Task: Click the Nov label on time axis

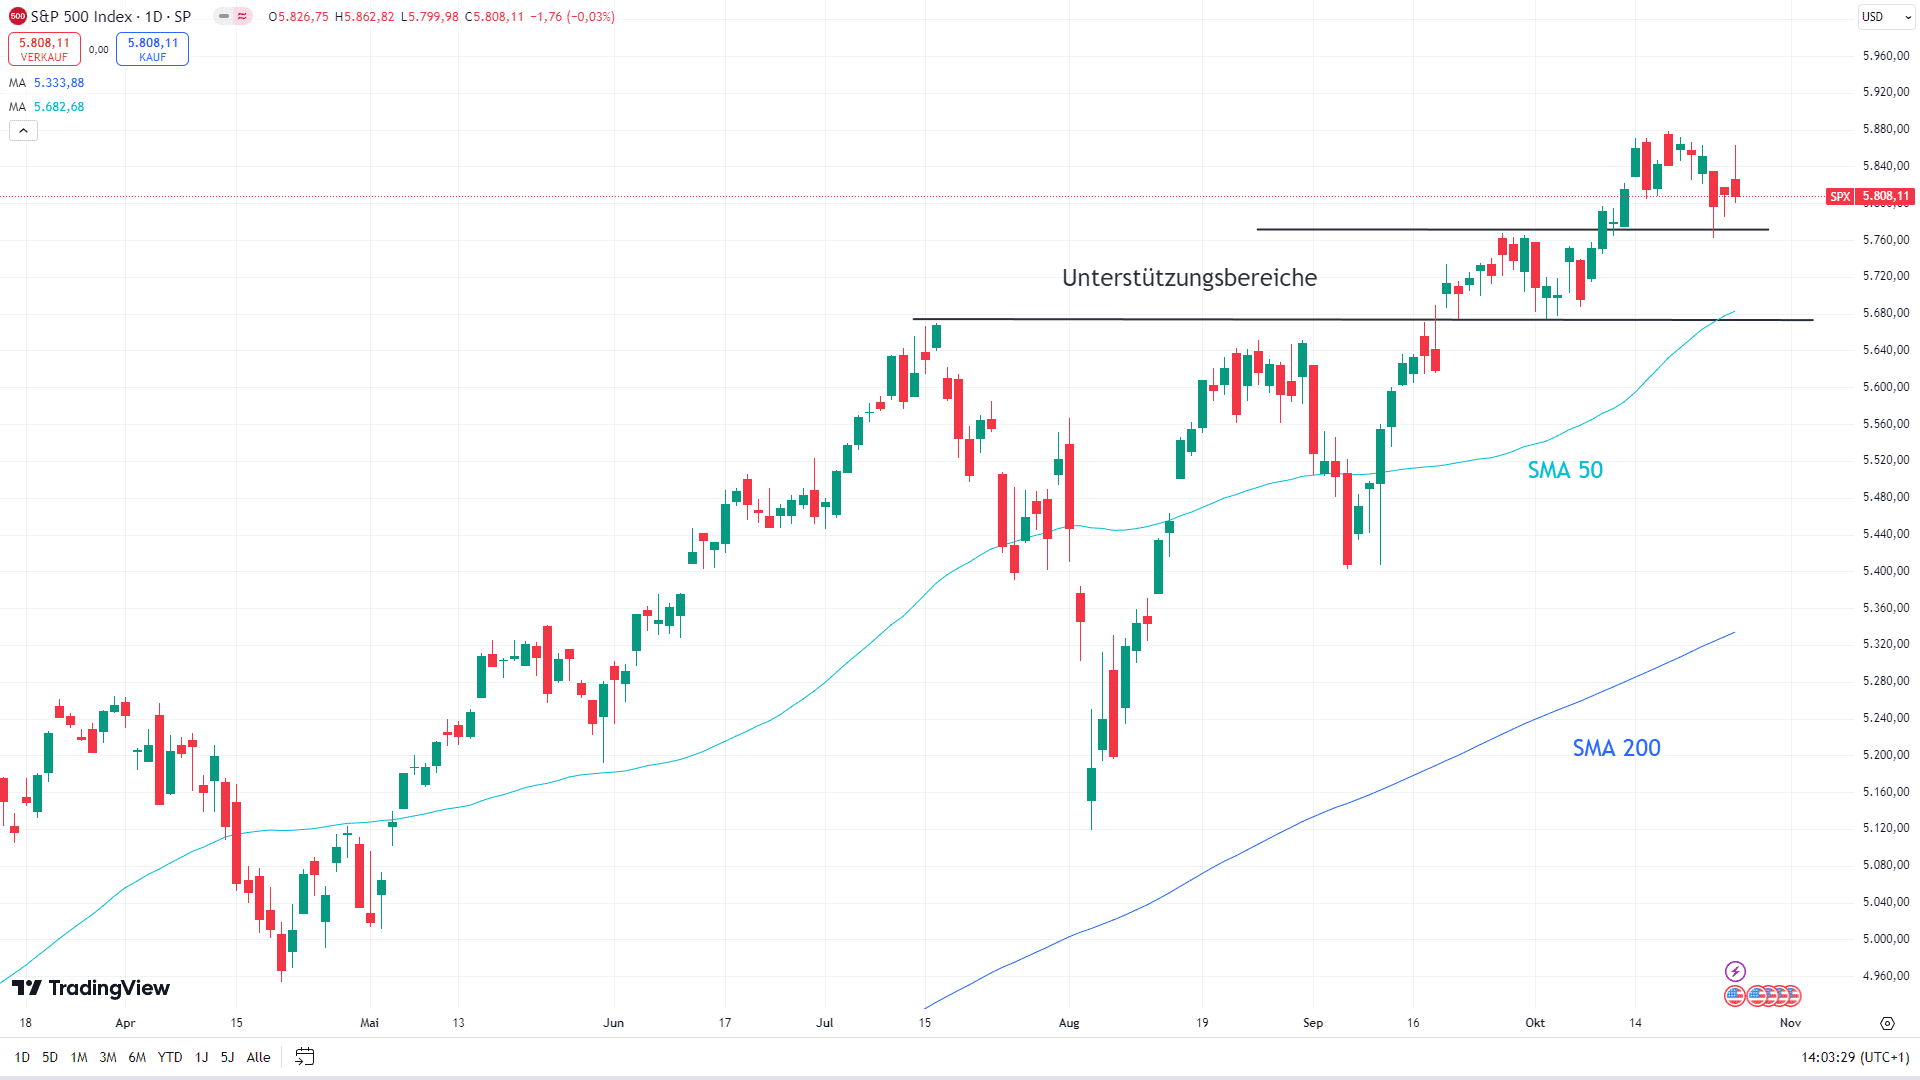Action: pos(1790,1023)
